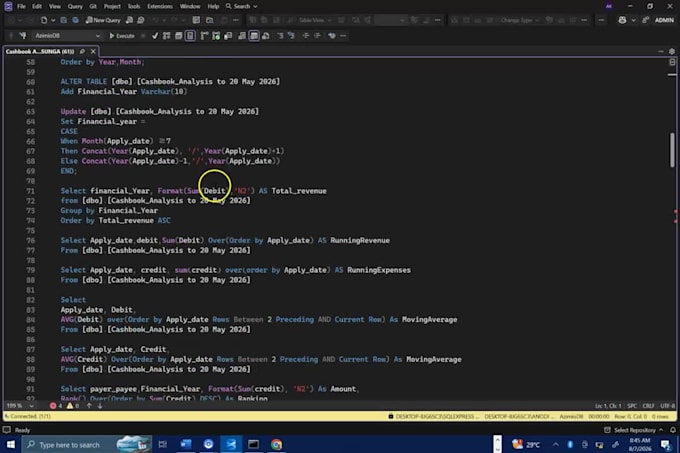680x453 pixels.
Task: Pin the Cashbook query tab
Action: (82, 51)
